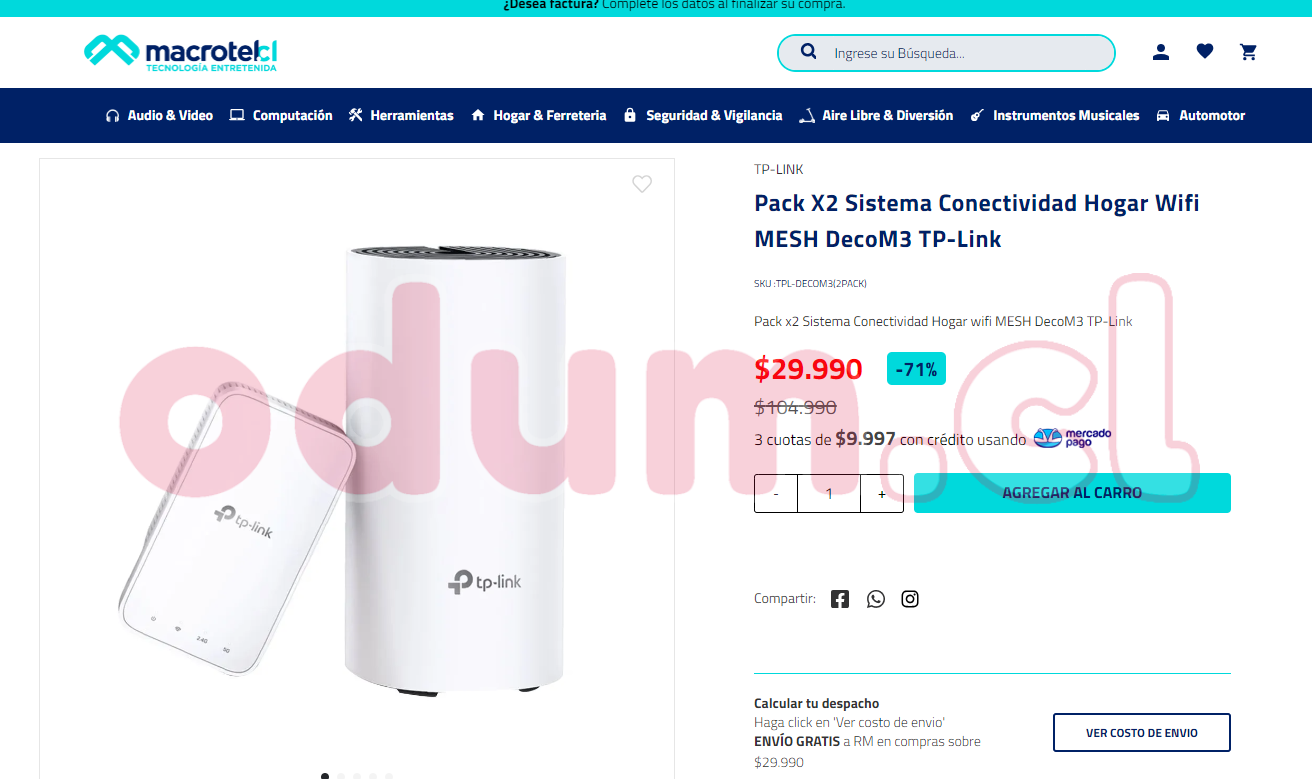Share product on Instagram

click(910, 599)
